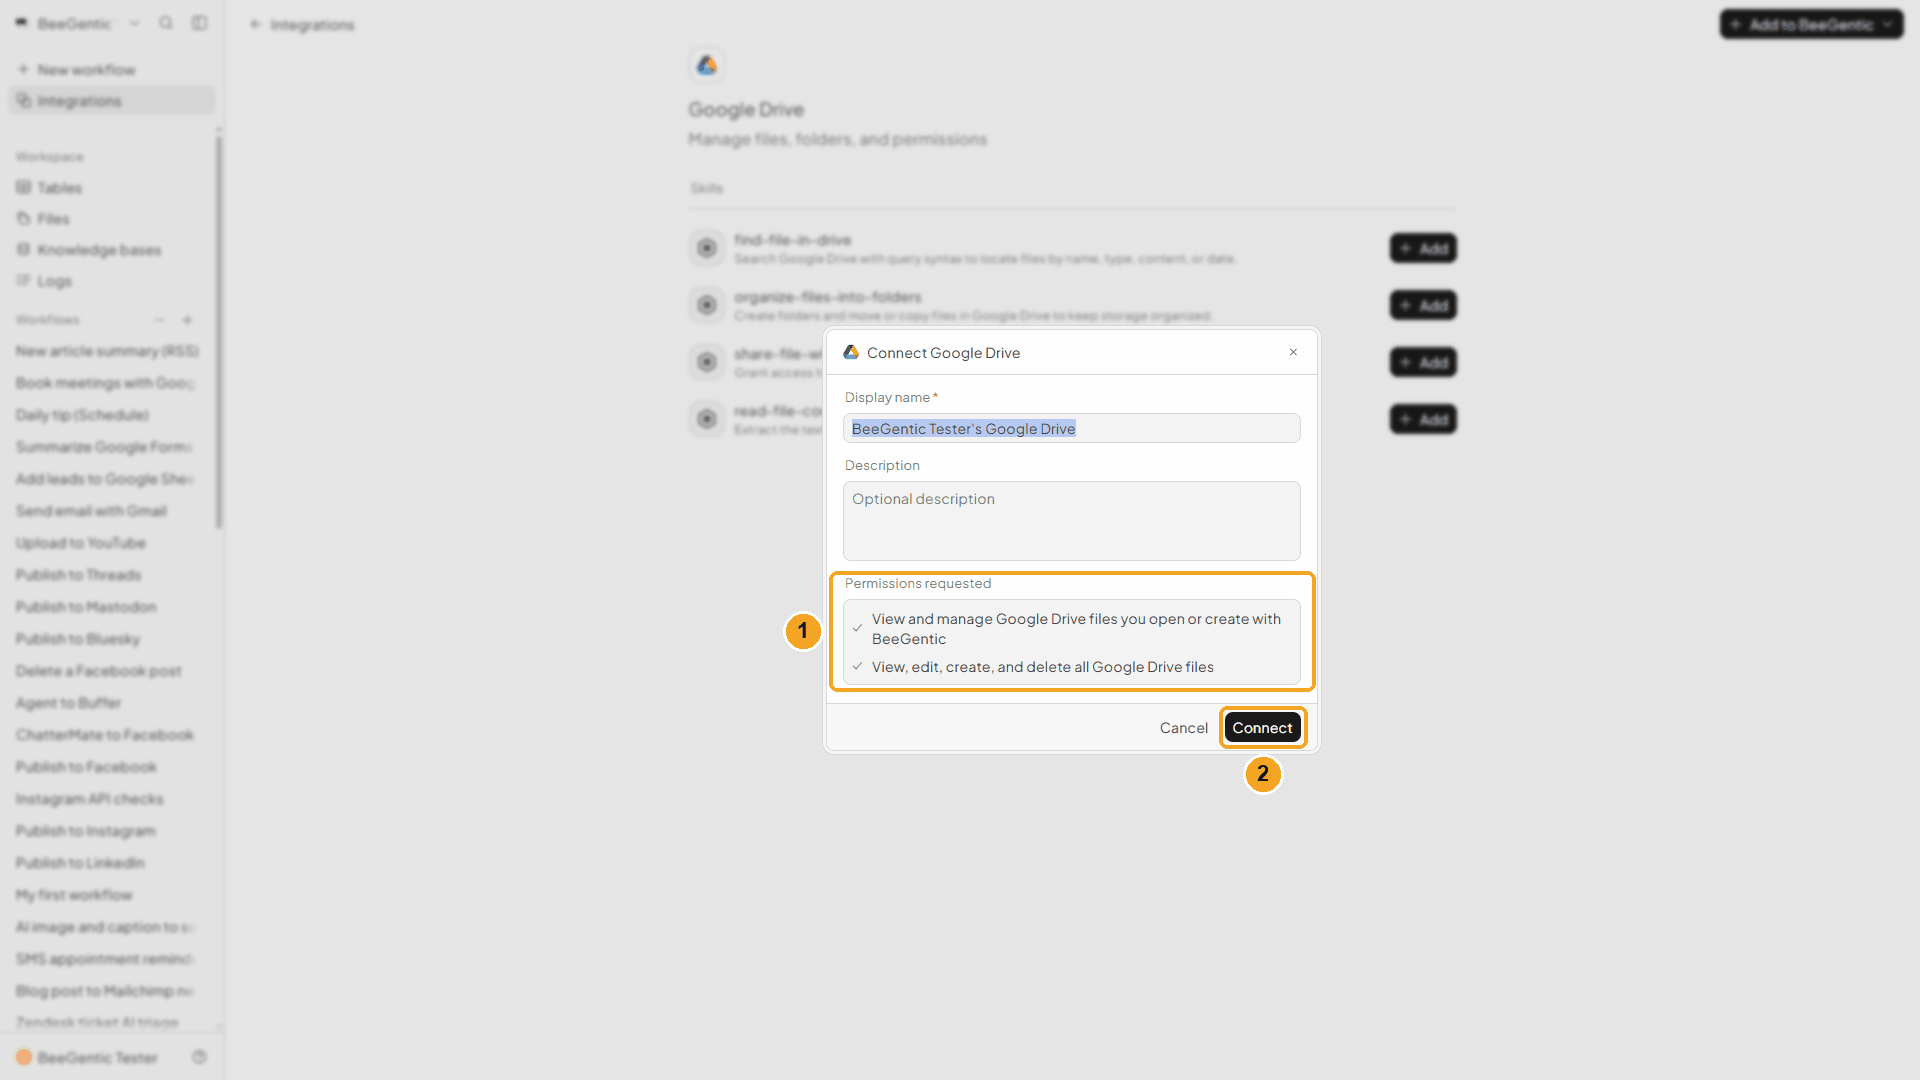Expand the BeeGentic workspace switcher
The image size is (1920, 1080).
tap(77, 23)
